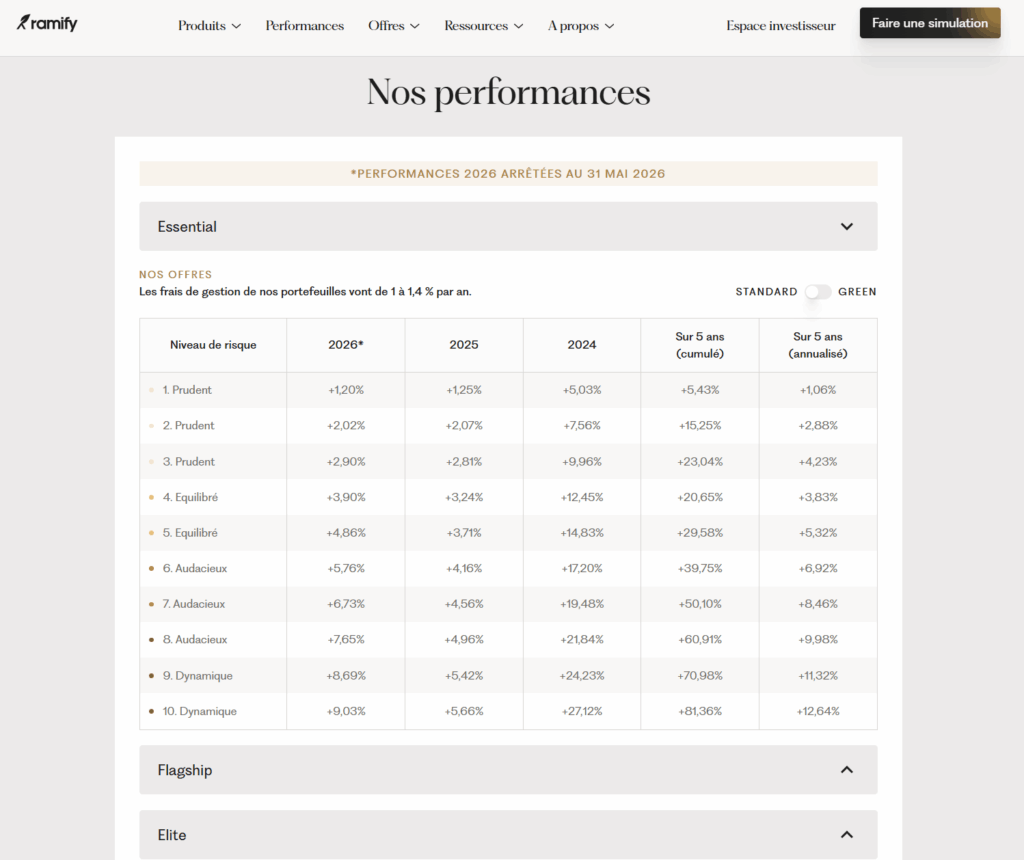The height and width of the screenshot is (860, 1024).
Task: Select the GREEN label
Action: pyautogui.click(x=857, y=292)
